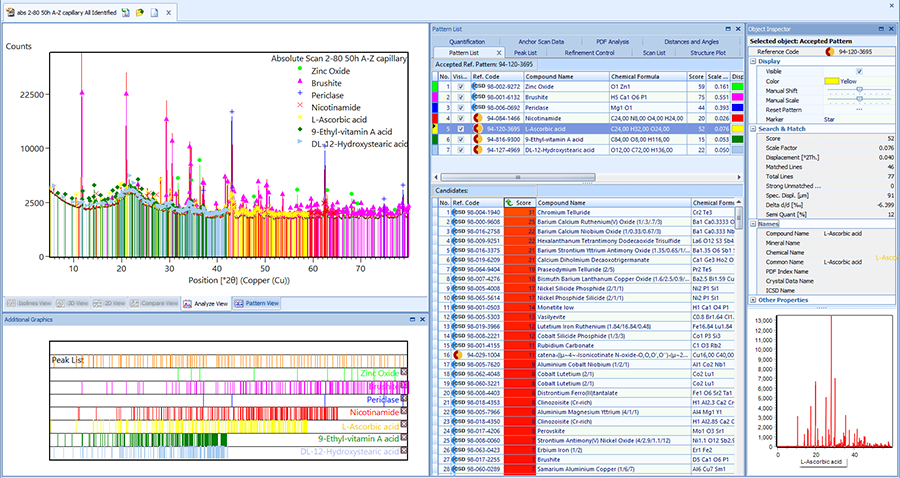Remove Nicotinamide strip with its X icon

point(405,412)
